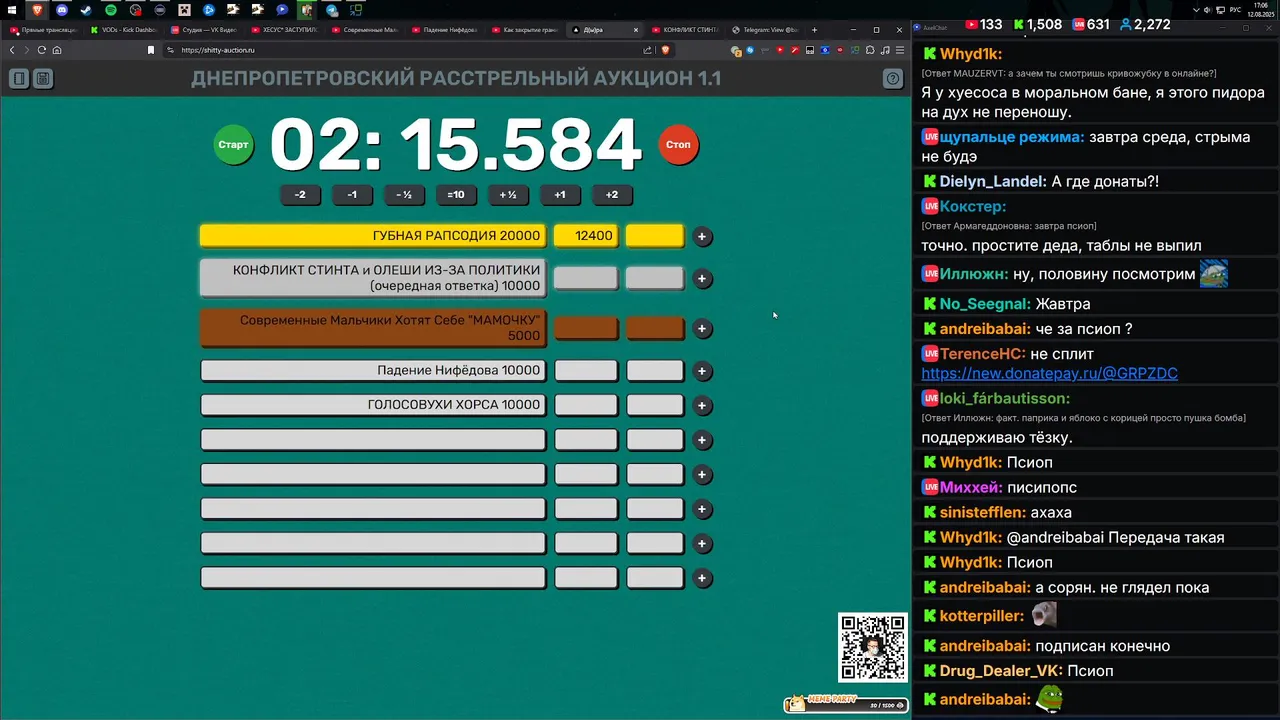Click the browser back arrow

coord(12,50)
